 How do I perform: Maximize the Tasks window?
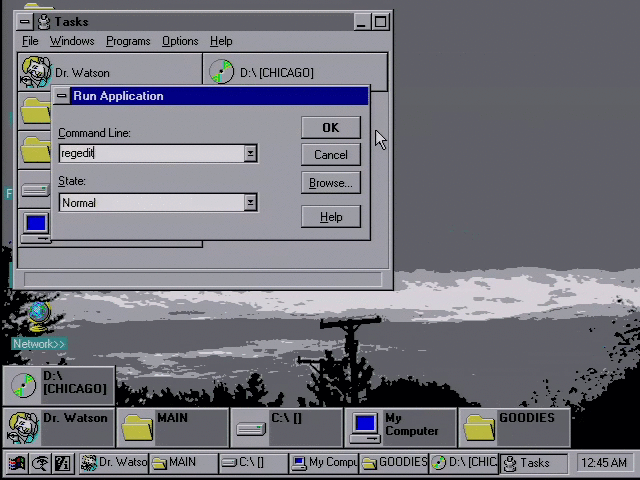pos(380,22)
